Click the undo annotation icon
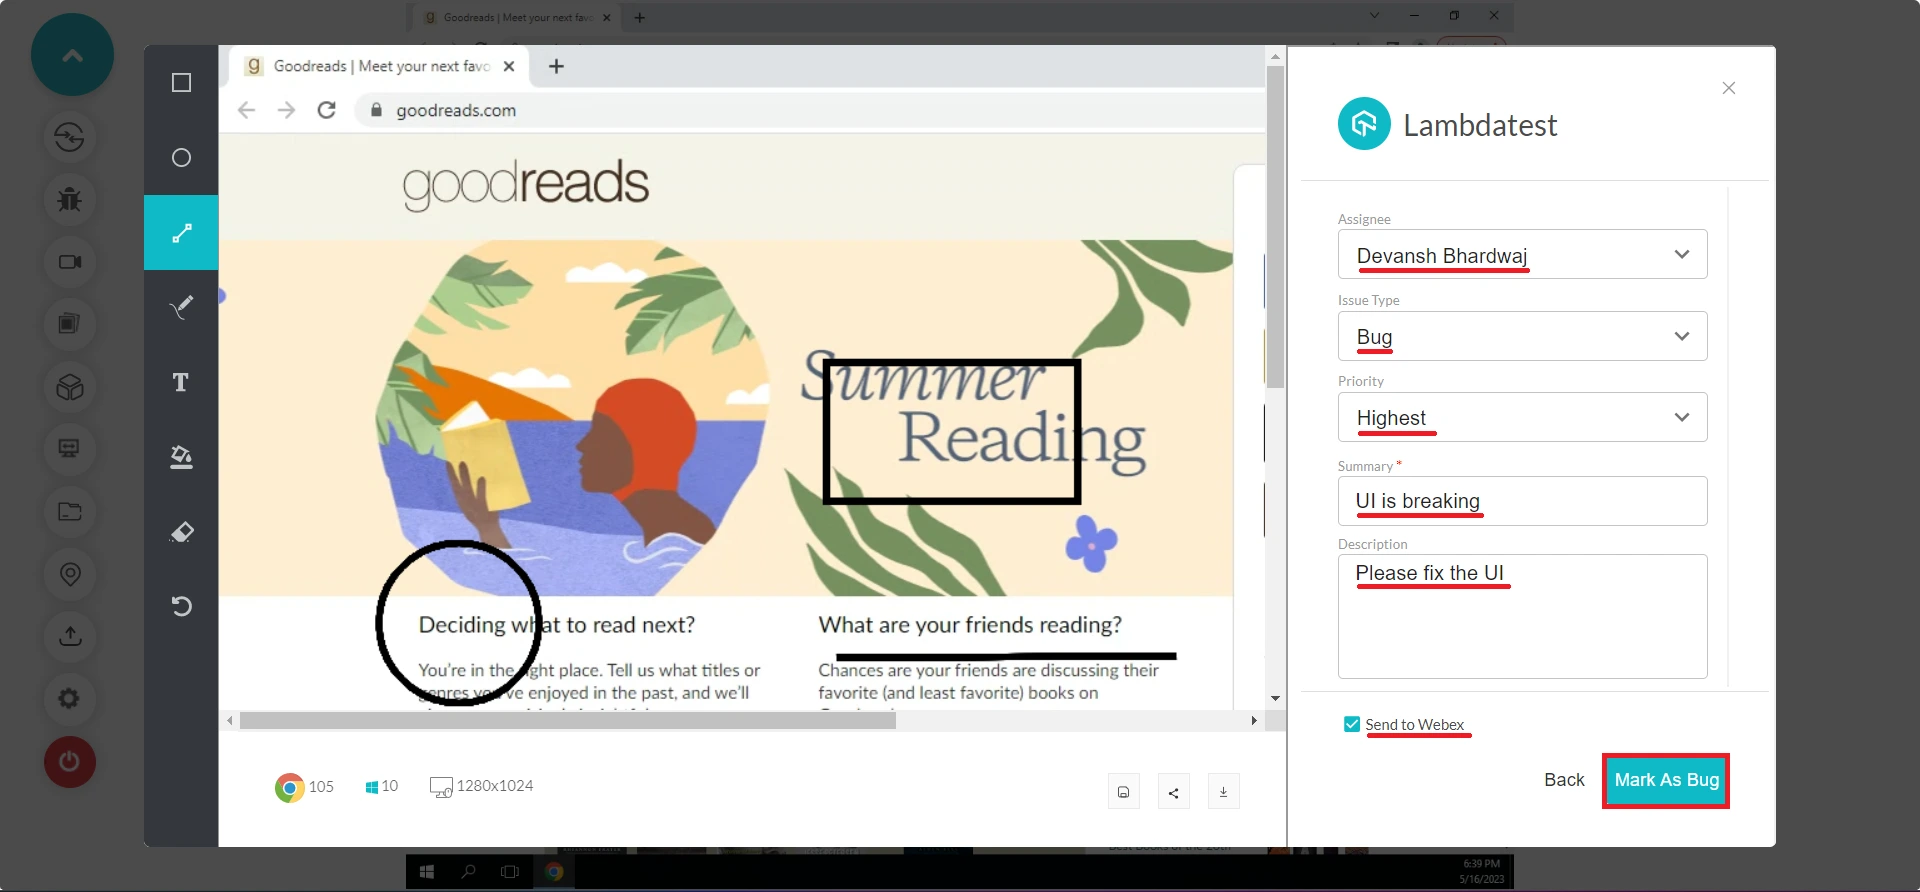The height and width of the screenshot is (892, 1920). click(181, 606)
